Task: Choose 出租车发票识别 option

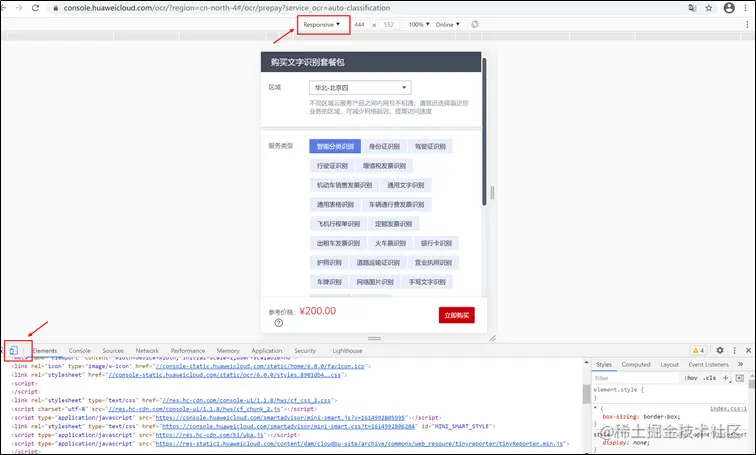Action: (338, 243)
